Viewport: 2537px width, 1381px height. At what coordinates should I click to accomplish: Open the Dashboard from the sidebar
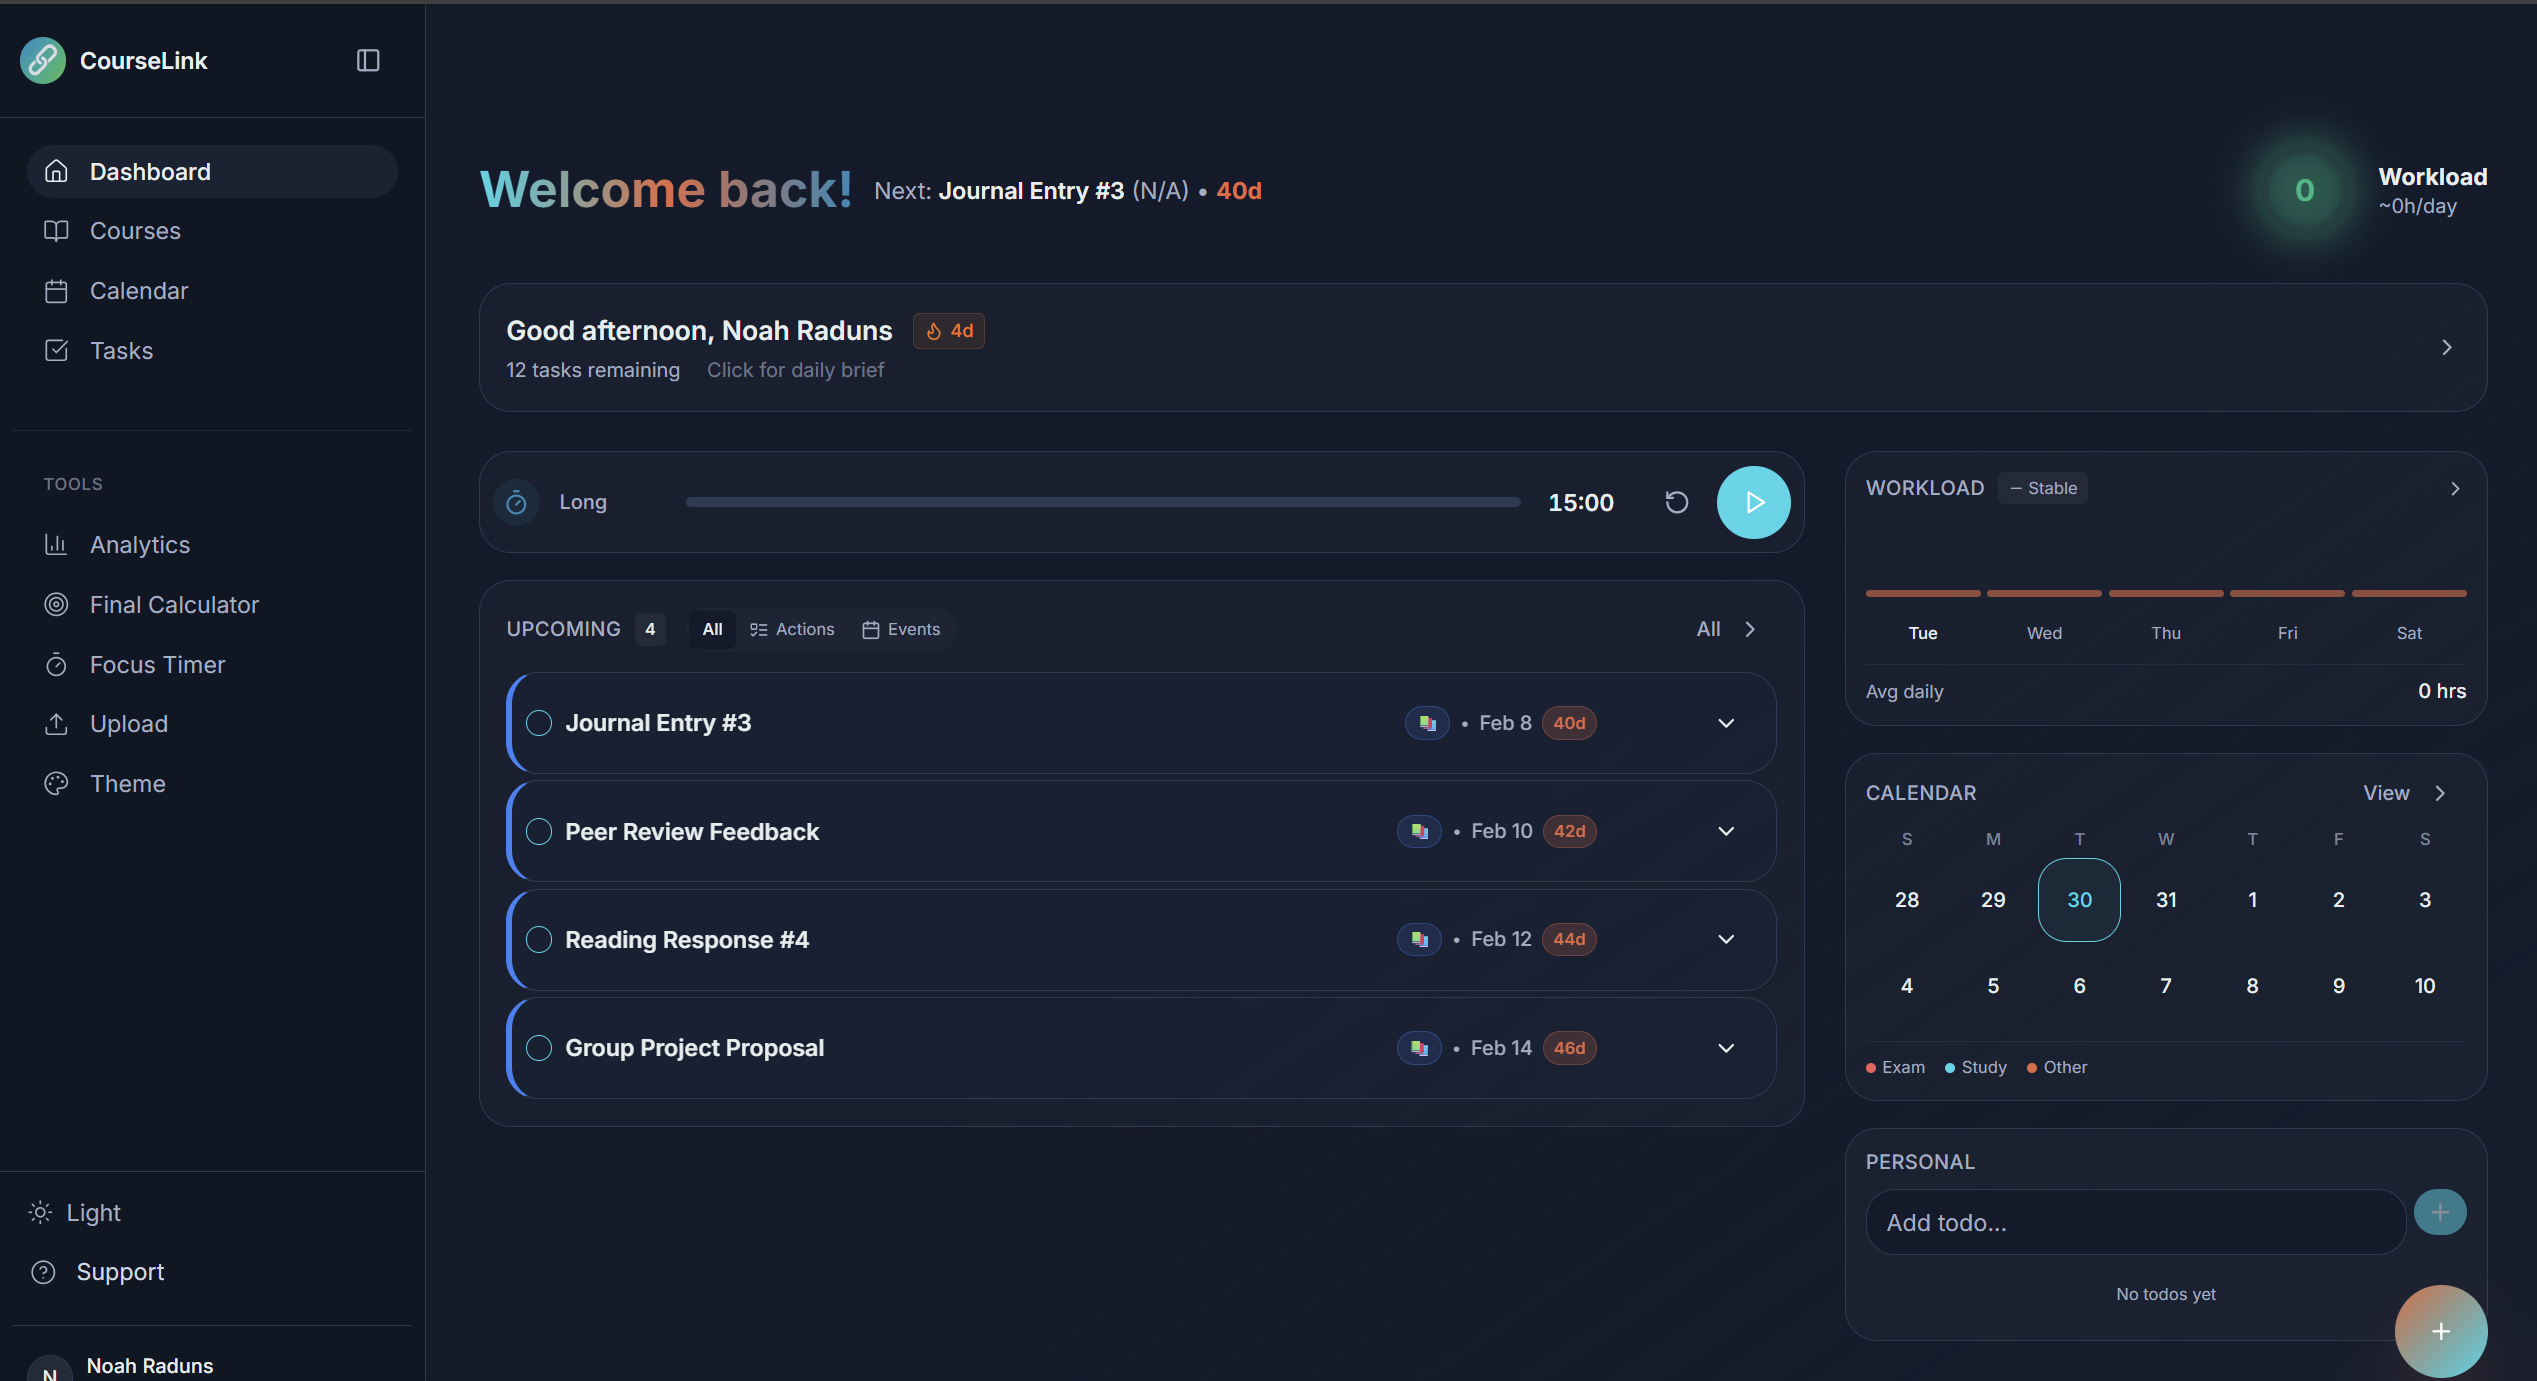[x=150, y=171]
